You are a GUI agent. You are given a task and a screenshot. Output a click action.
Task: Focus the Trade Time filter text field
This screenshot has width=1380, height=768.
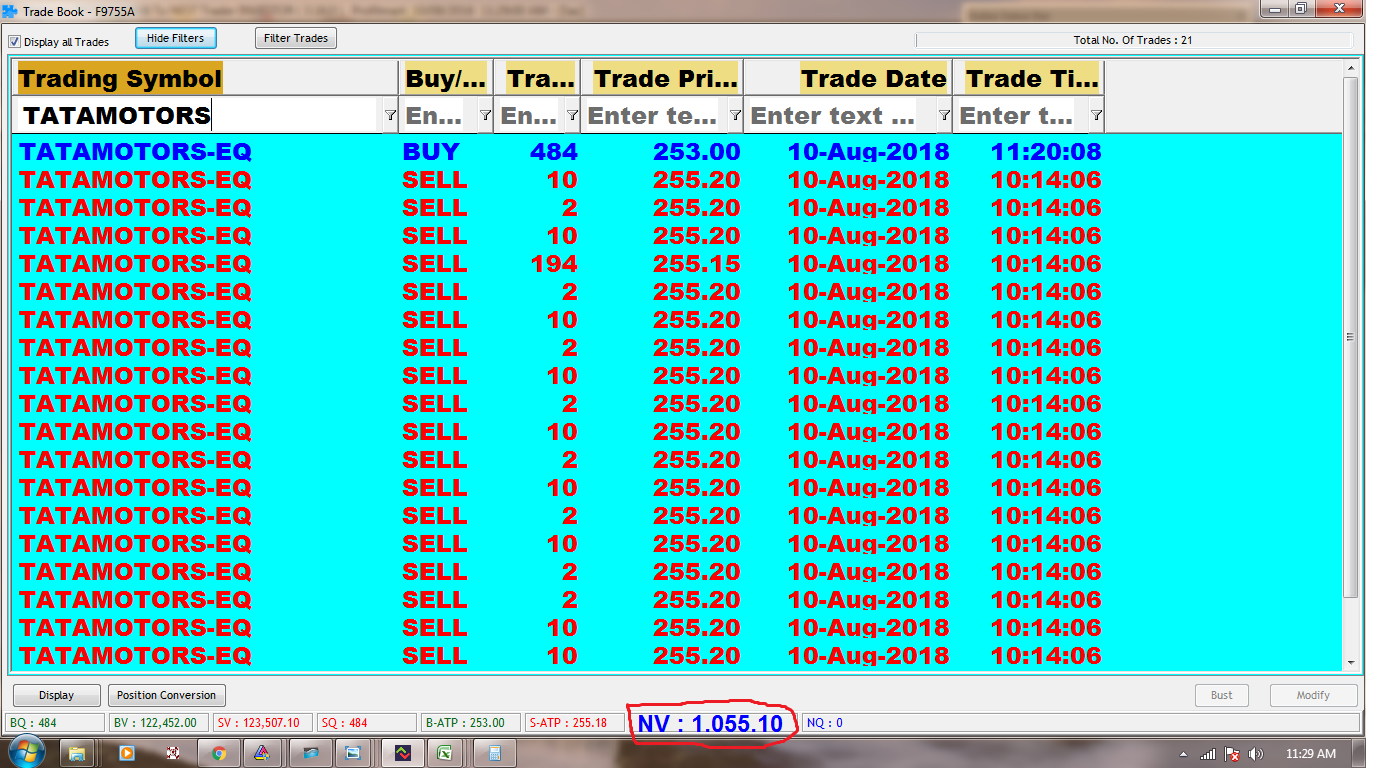pyautogui.click(x=1021, y=116)
